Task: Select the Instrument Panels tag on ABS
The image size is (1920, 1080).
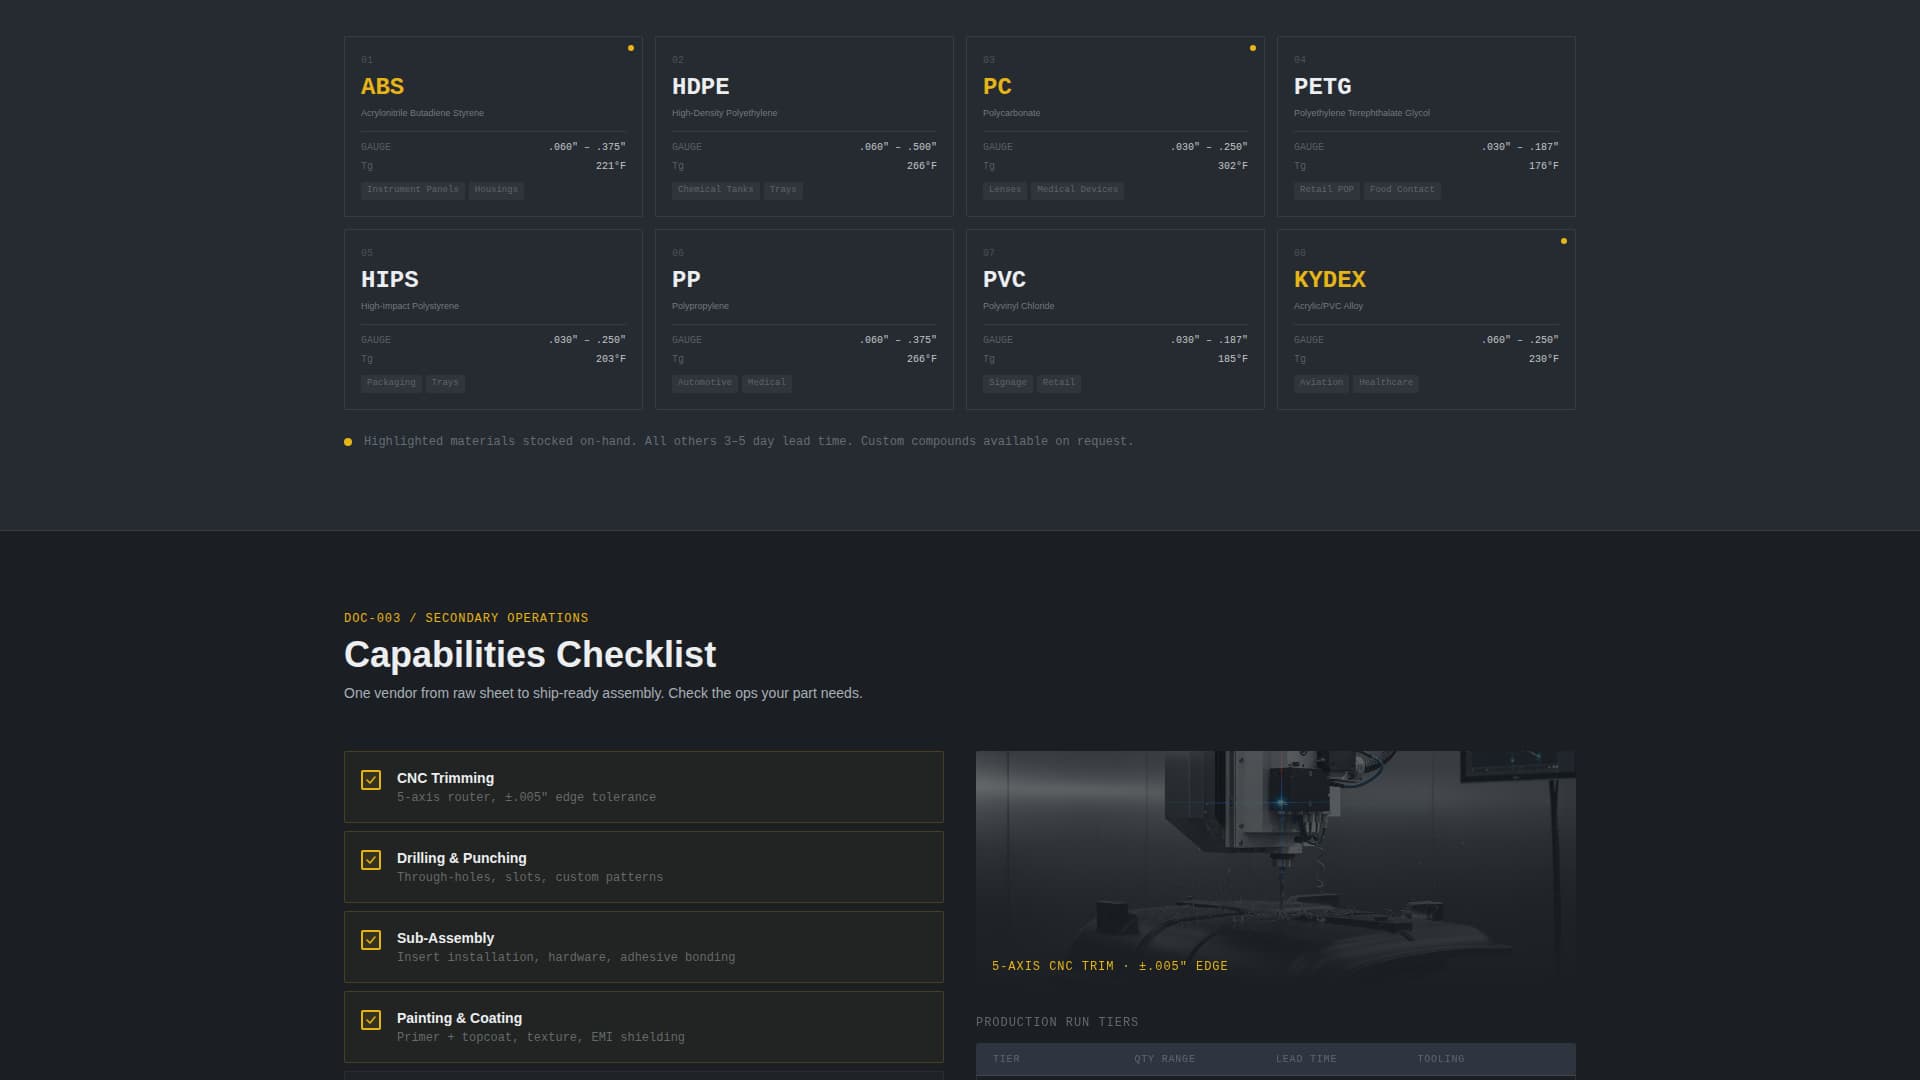Action: coord(412,189)
